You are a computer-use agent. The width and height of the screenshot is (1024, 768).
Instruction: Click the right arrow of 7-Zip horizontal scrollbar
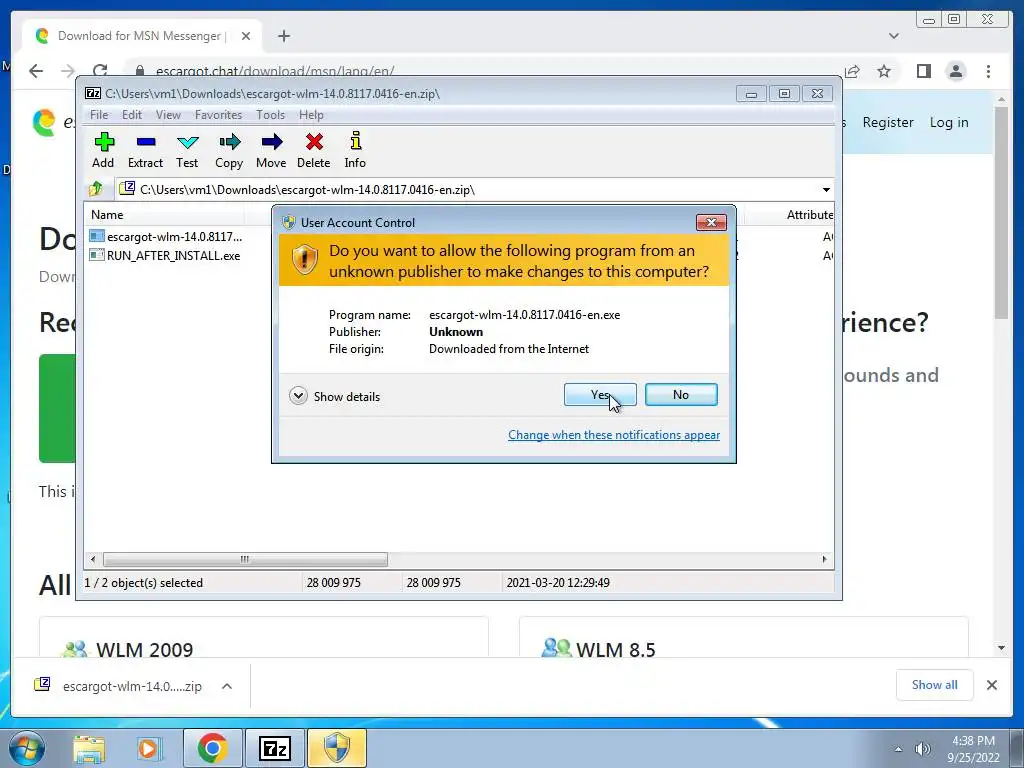(824, 559)
